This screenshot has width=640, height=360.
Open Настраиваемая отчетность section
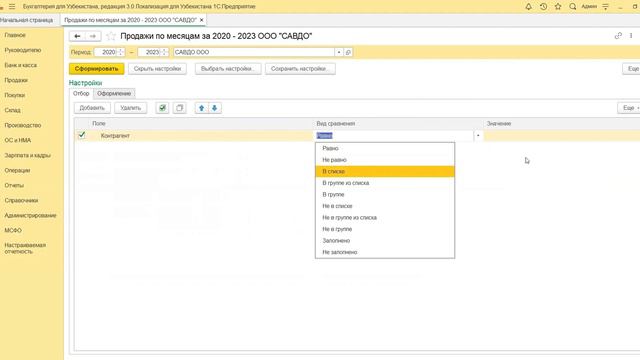(x=25, y=248)
